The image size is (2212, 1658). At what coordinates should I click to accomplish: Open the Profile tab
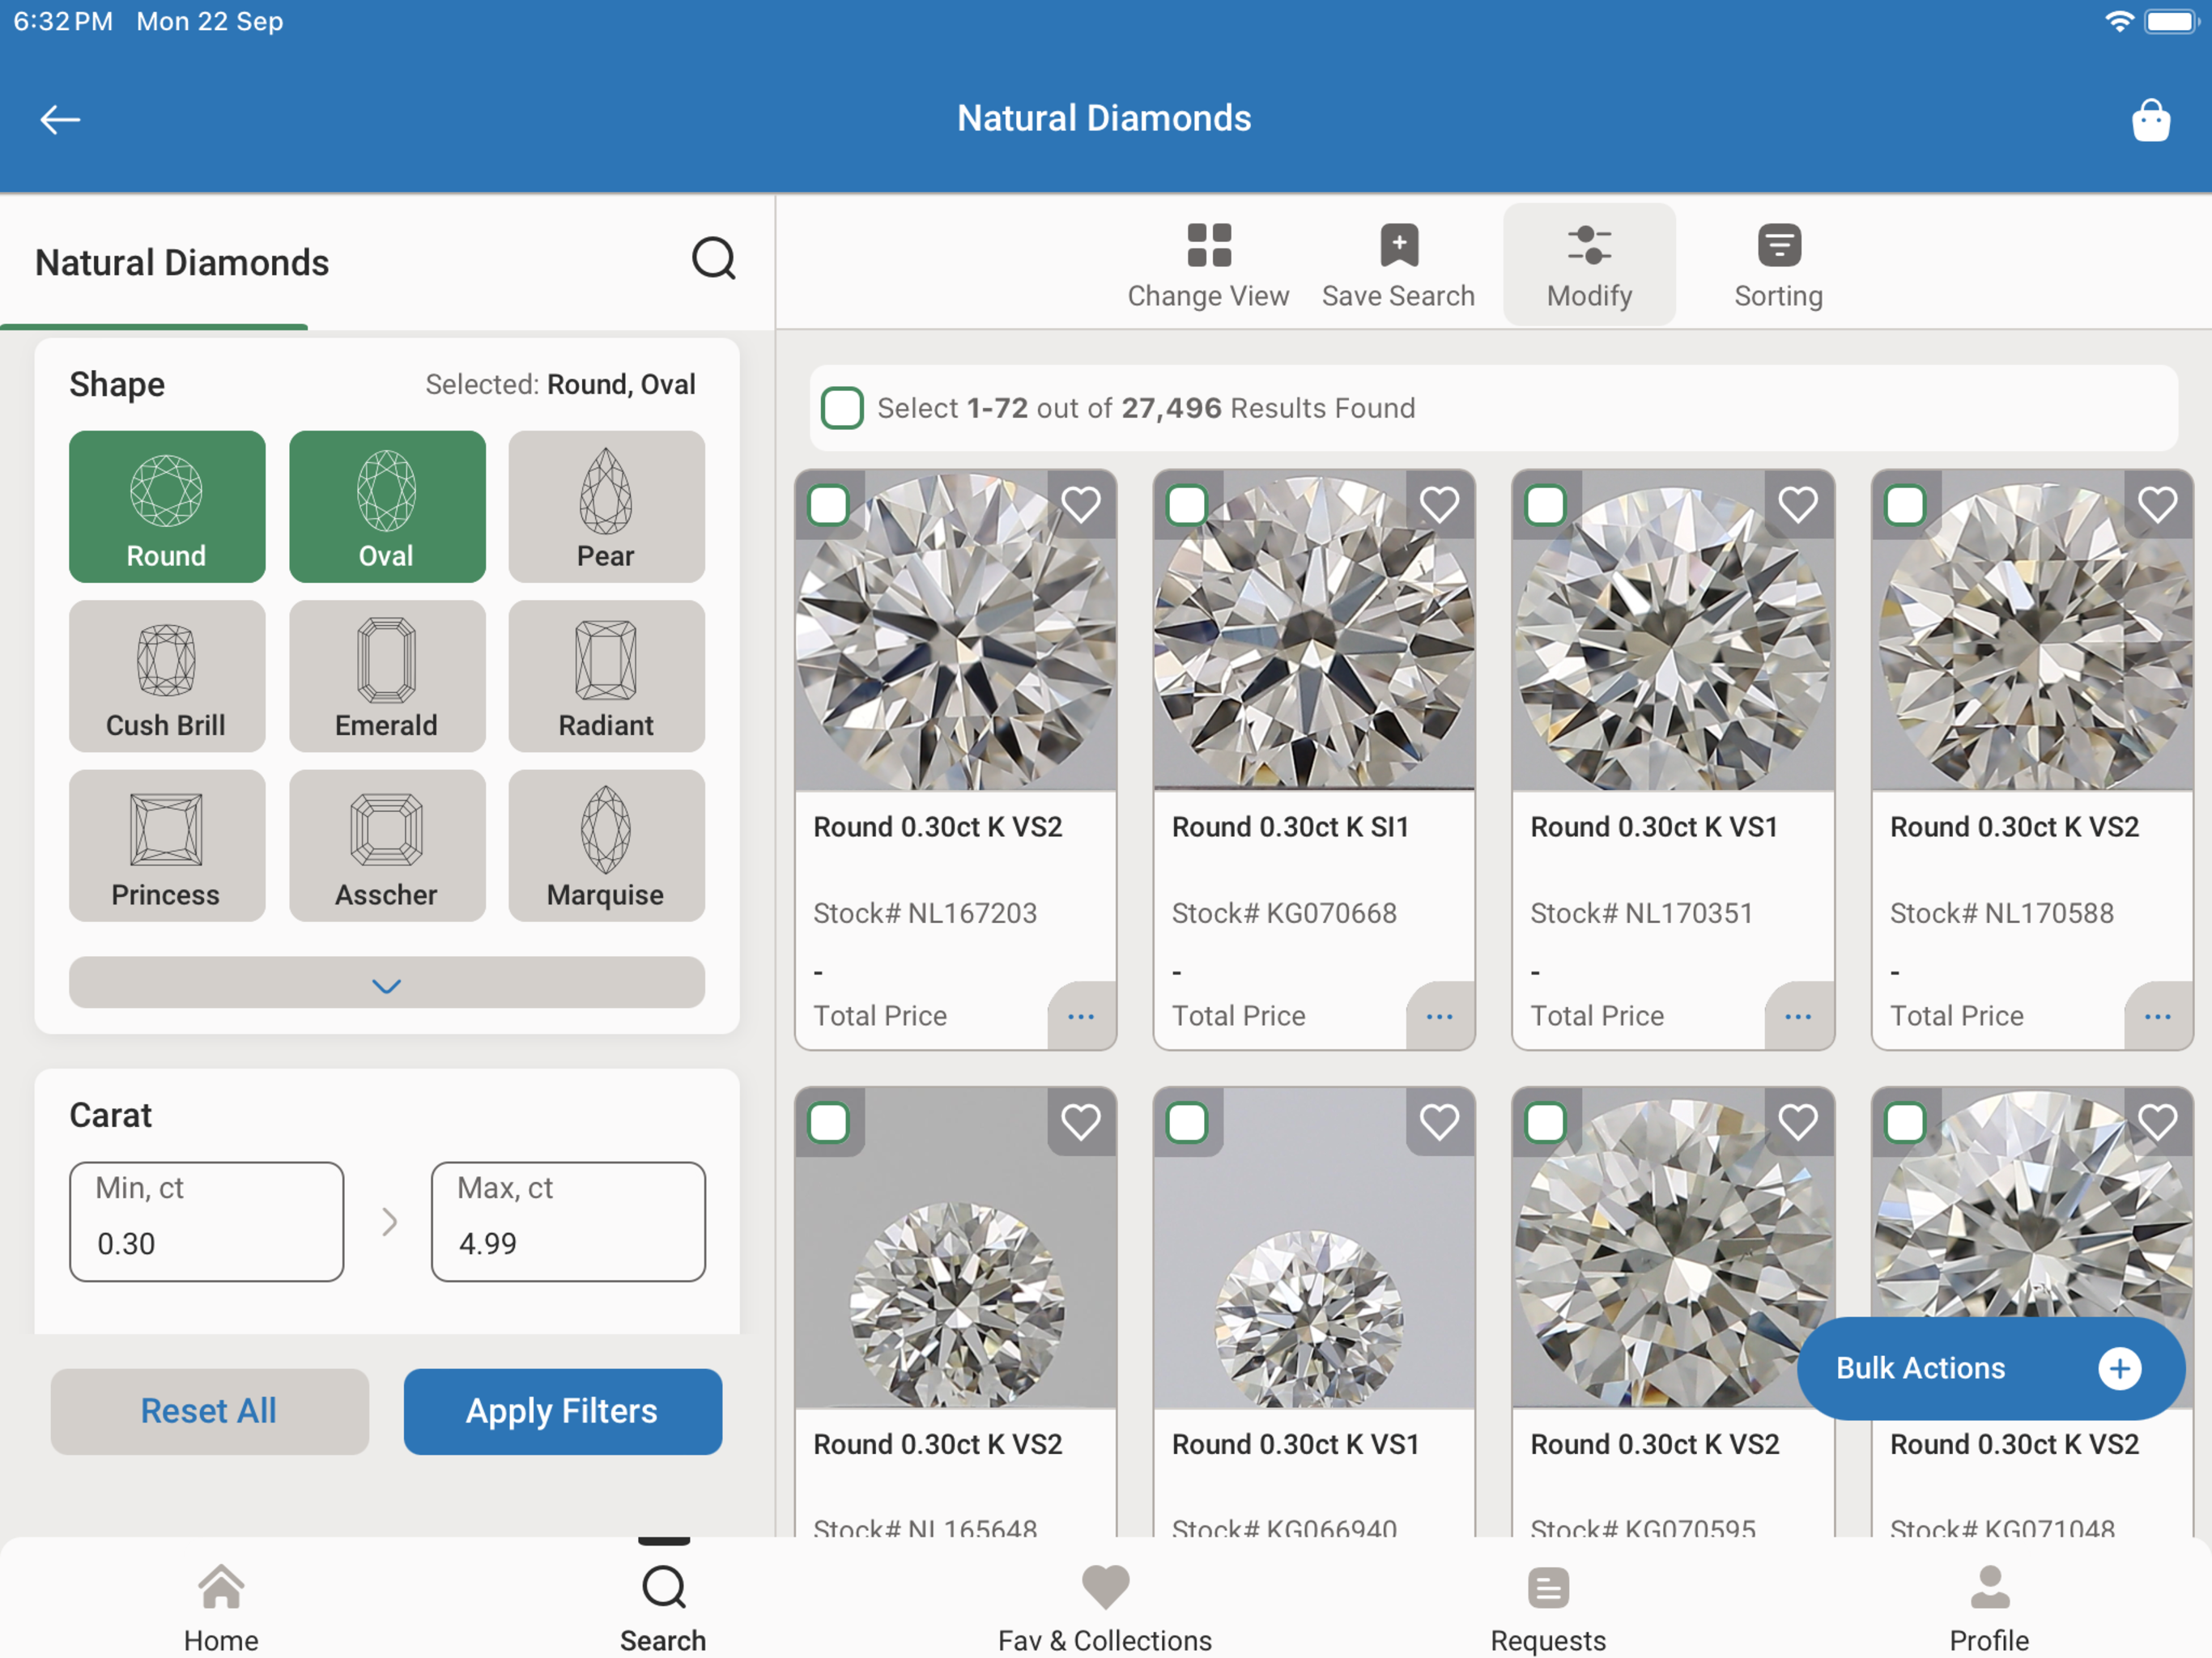click(x=1989, y=1607)
